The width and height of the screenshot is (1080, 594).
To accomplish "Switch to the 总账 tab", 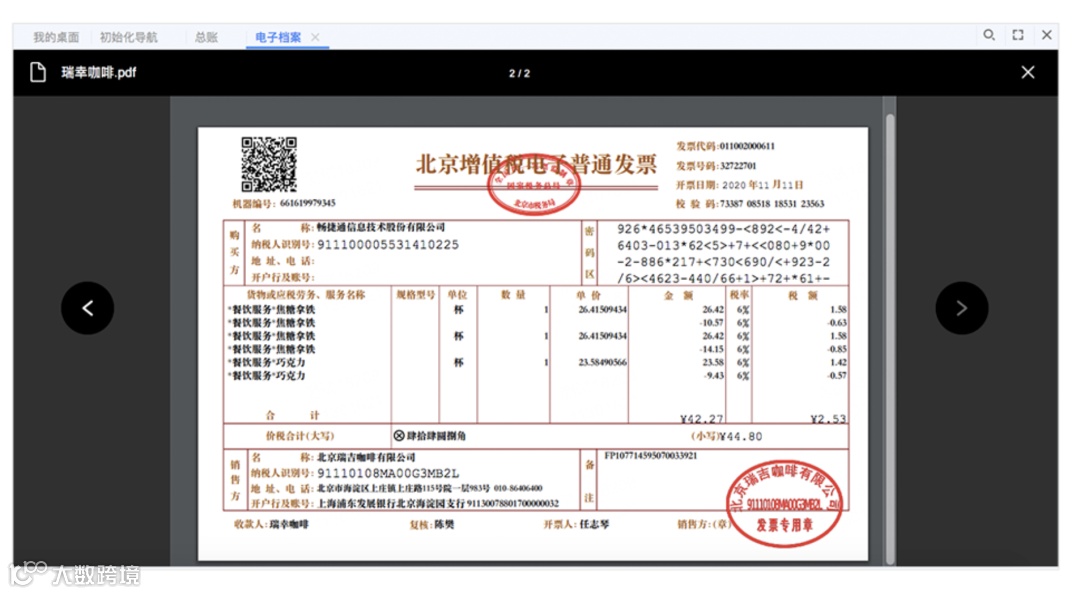I will pyautogui.click(x=206, y=37).
